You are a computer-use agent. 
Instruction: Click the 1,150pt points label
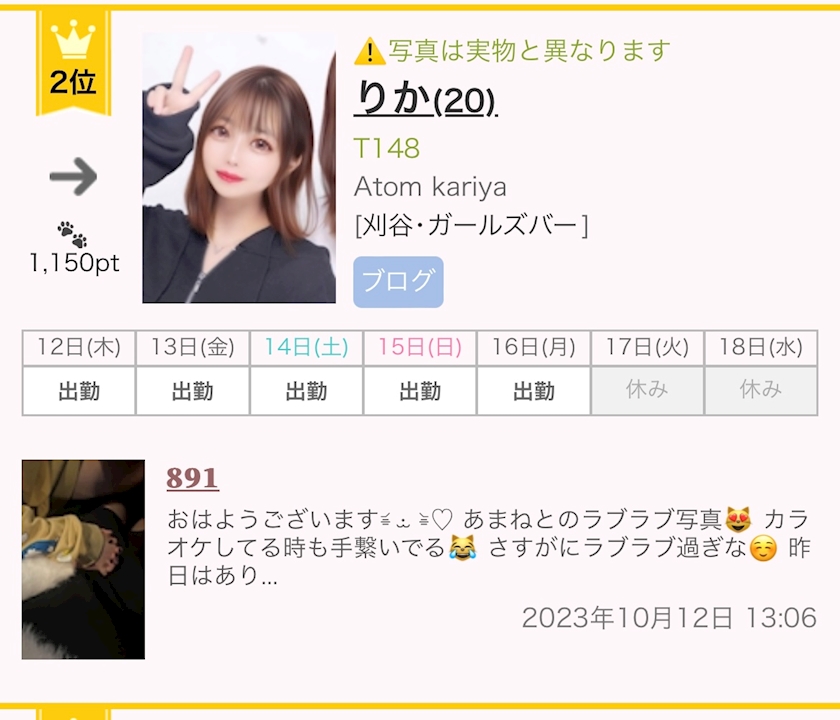[74, 263]
